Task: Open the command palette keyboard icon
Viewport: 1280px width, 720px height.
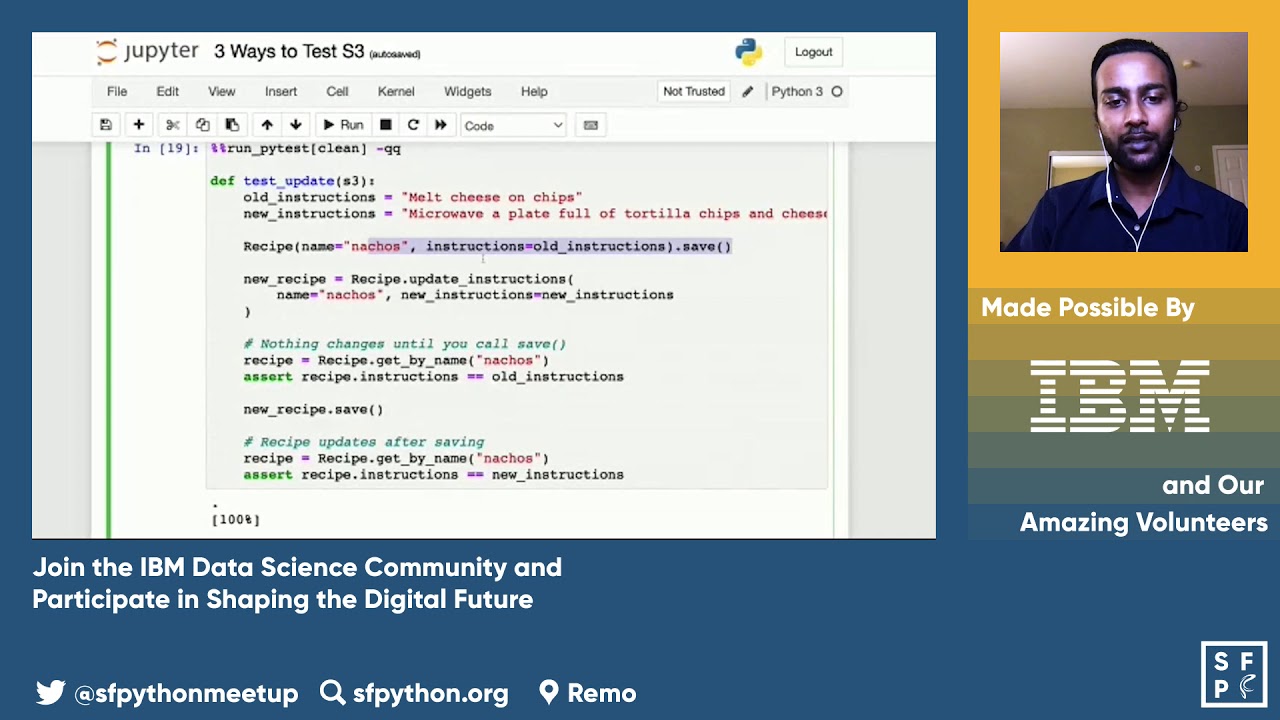Action: click(591, 125)
